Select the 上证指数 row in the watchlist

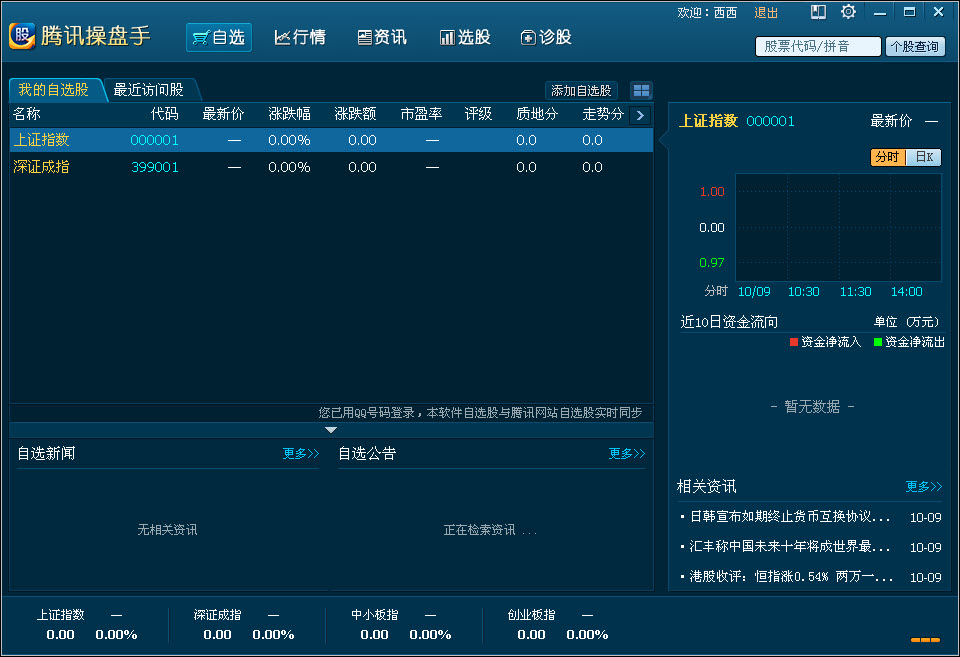[331, 140]
